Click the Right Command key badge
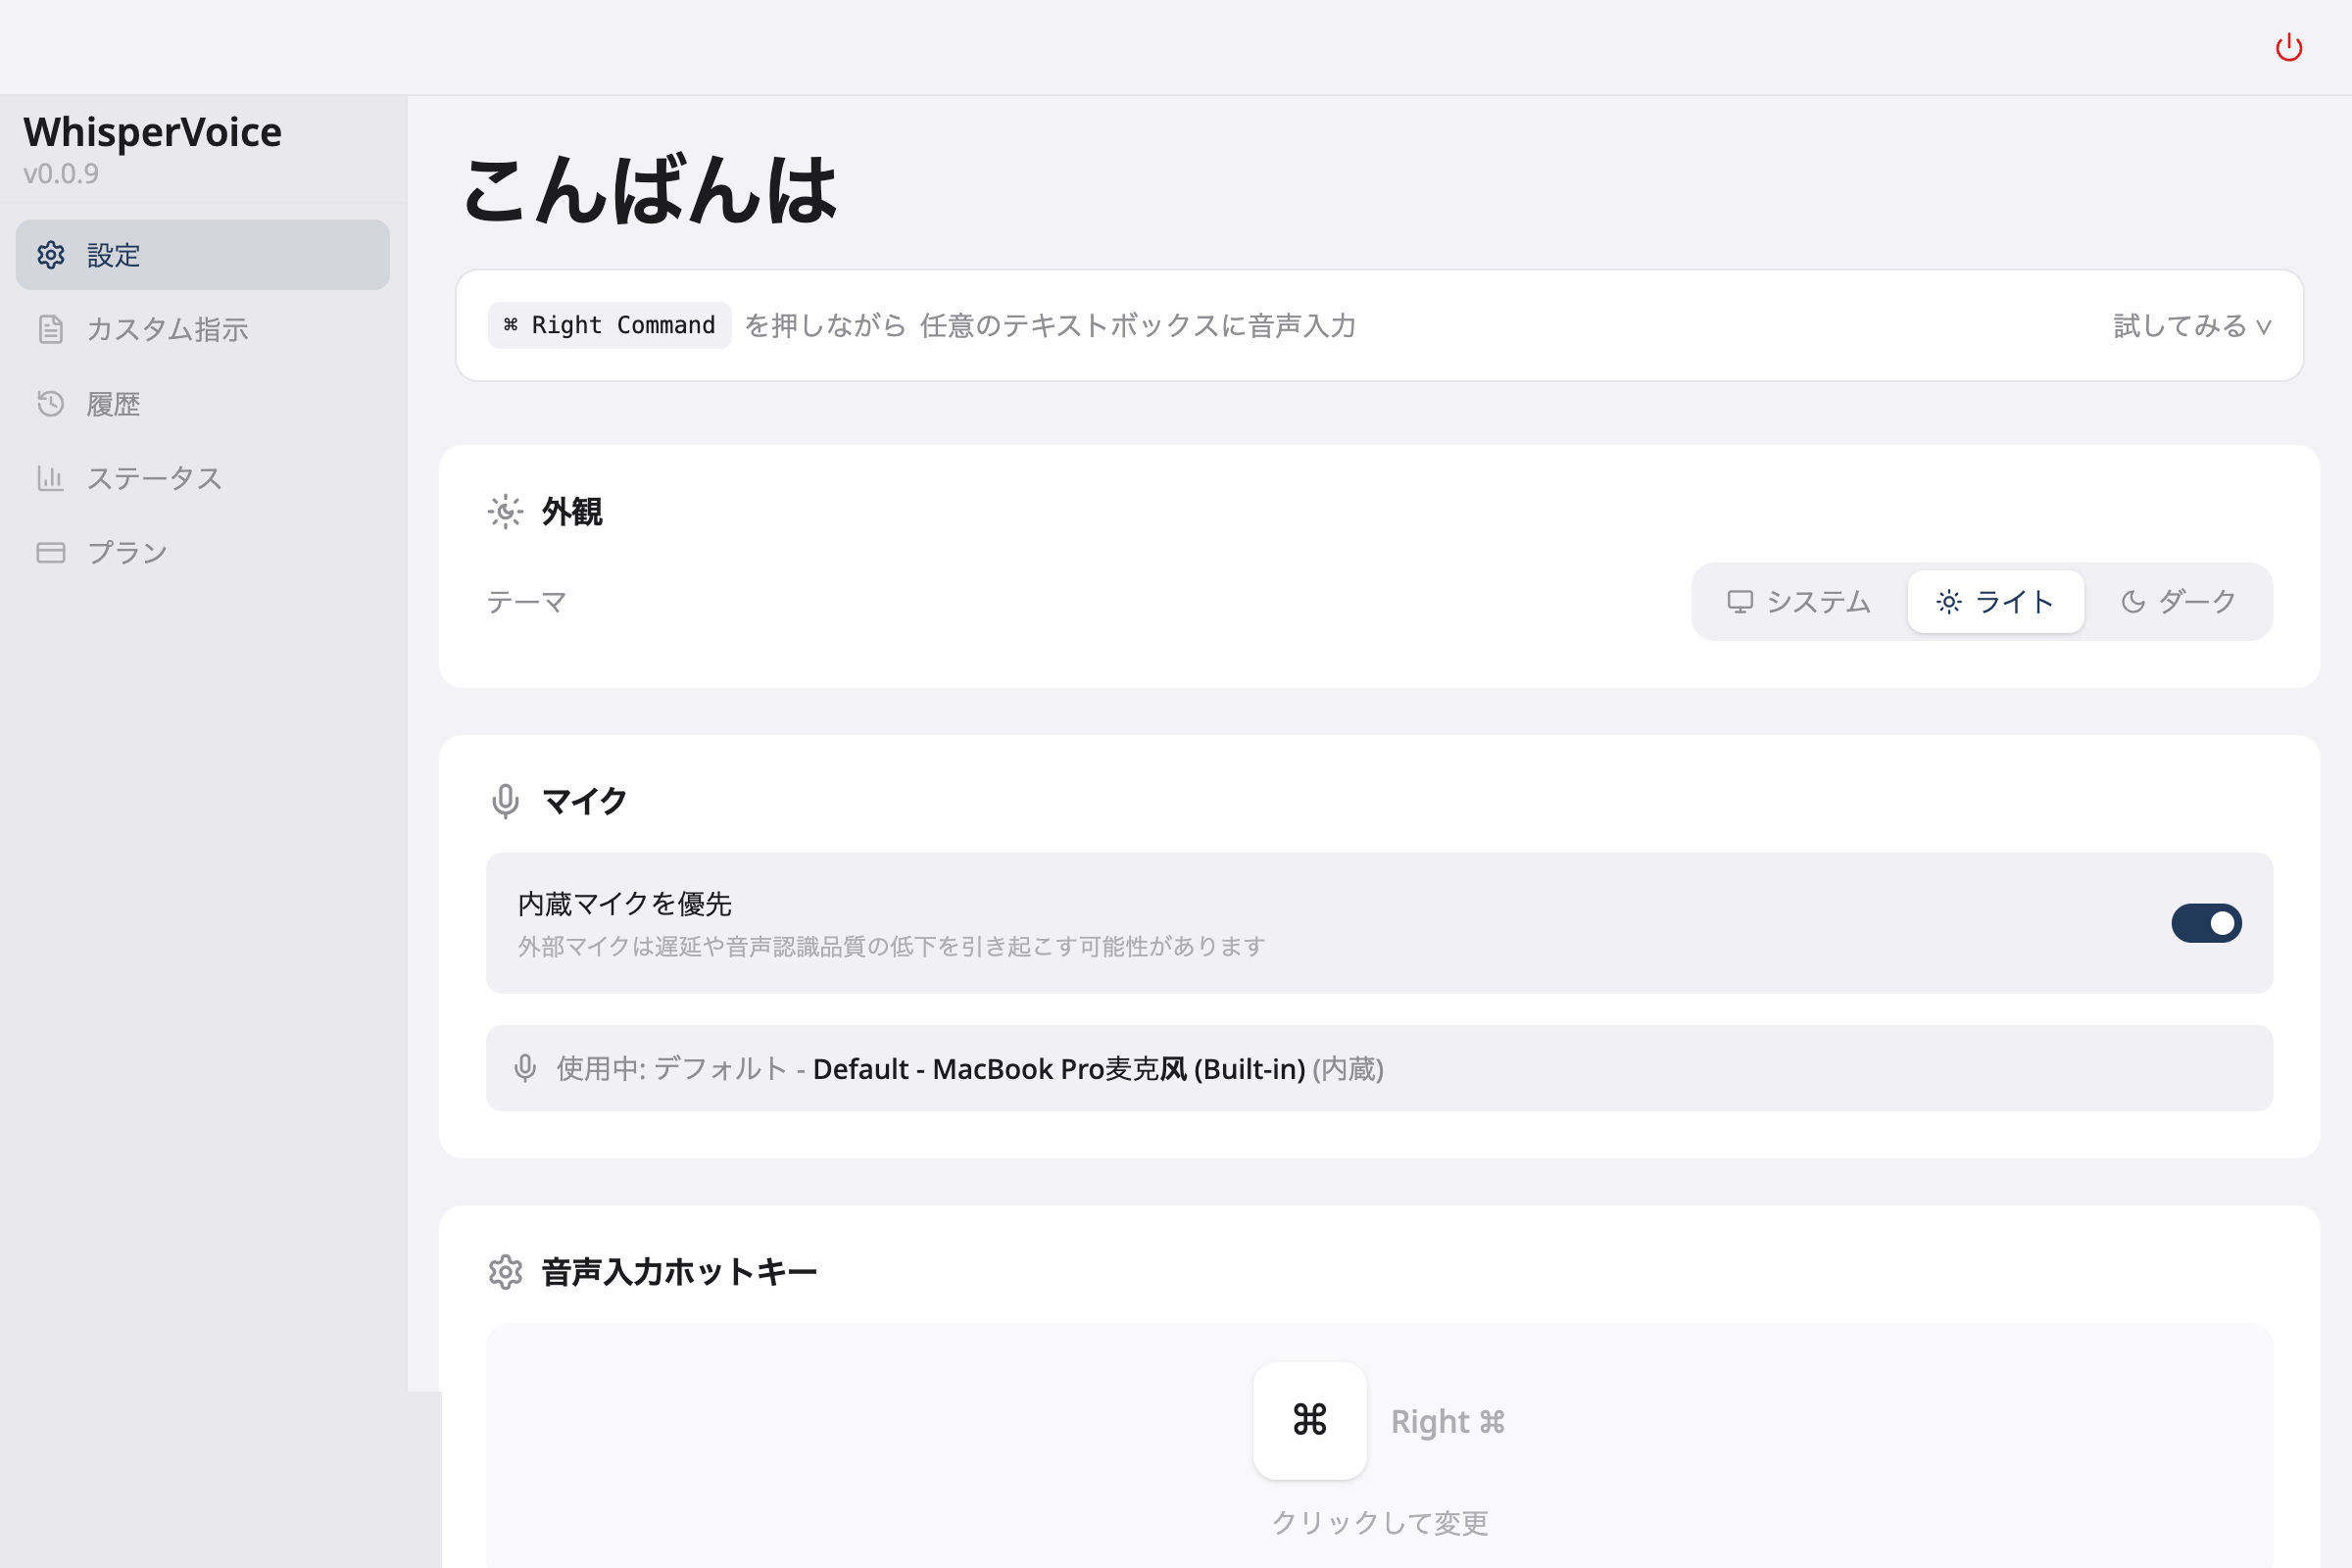Screen dimensions: 2352x1568 (608, 324)
